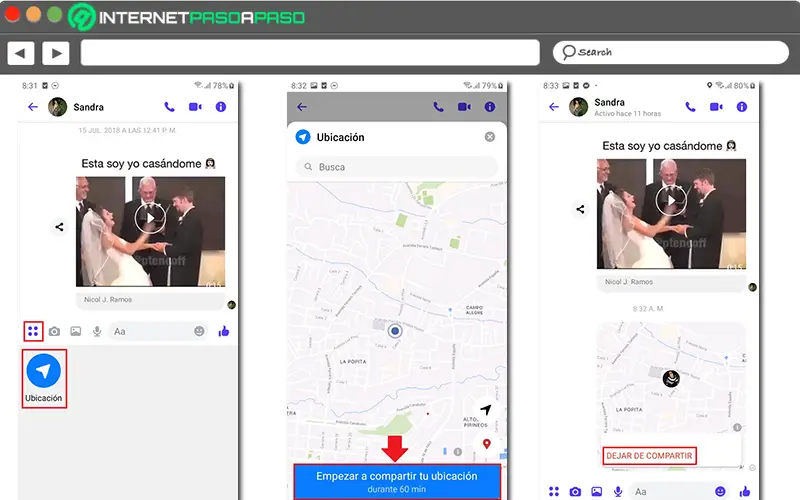The width and height of the screenshot is (800, 500).
Task: Tap the shared location map in right chat
Action: (x=671, y=378)
